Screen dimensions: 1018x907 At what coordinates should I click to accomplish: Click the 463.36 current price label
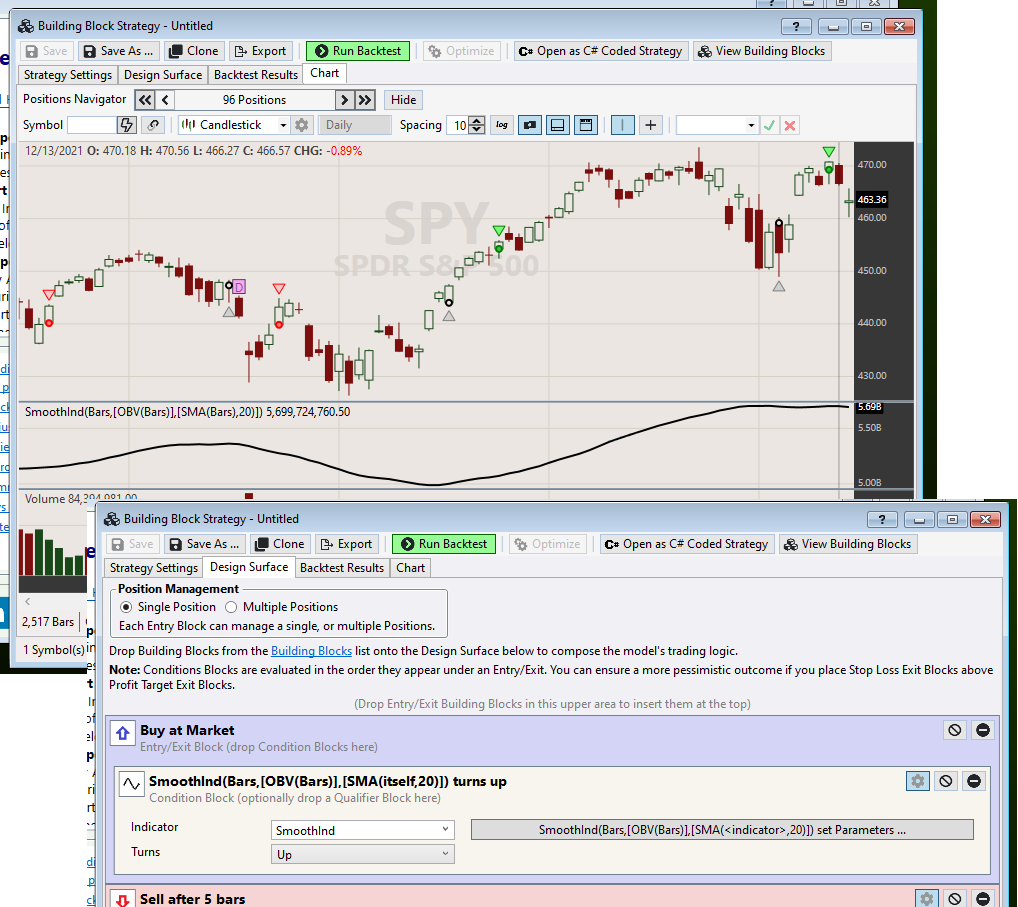click(x=871, y=200)
